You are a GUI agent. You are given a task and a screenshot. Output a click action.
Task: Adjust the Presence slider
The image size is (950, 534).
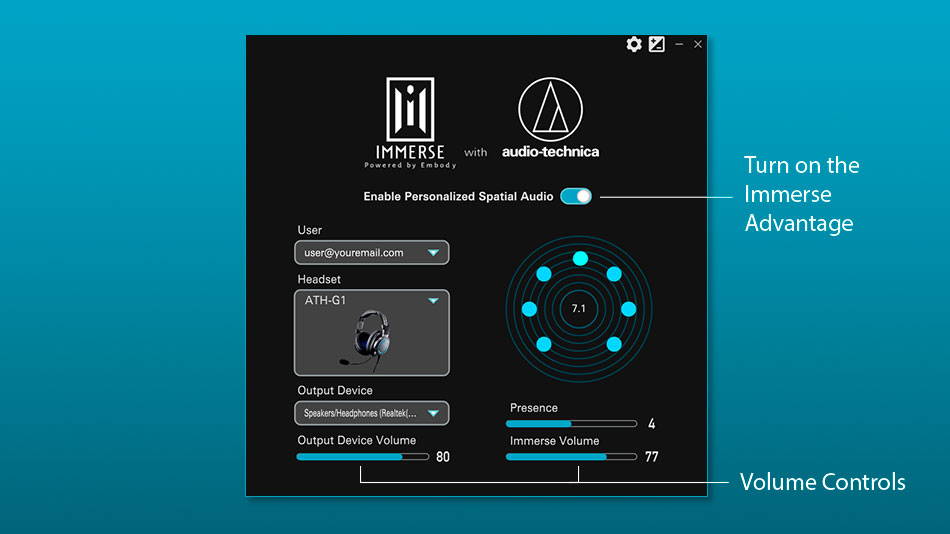(x=571, y=424)
